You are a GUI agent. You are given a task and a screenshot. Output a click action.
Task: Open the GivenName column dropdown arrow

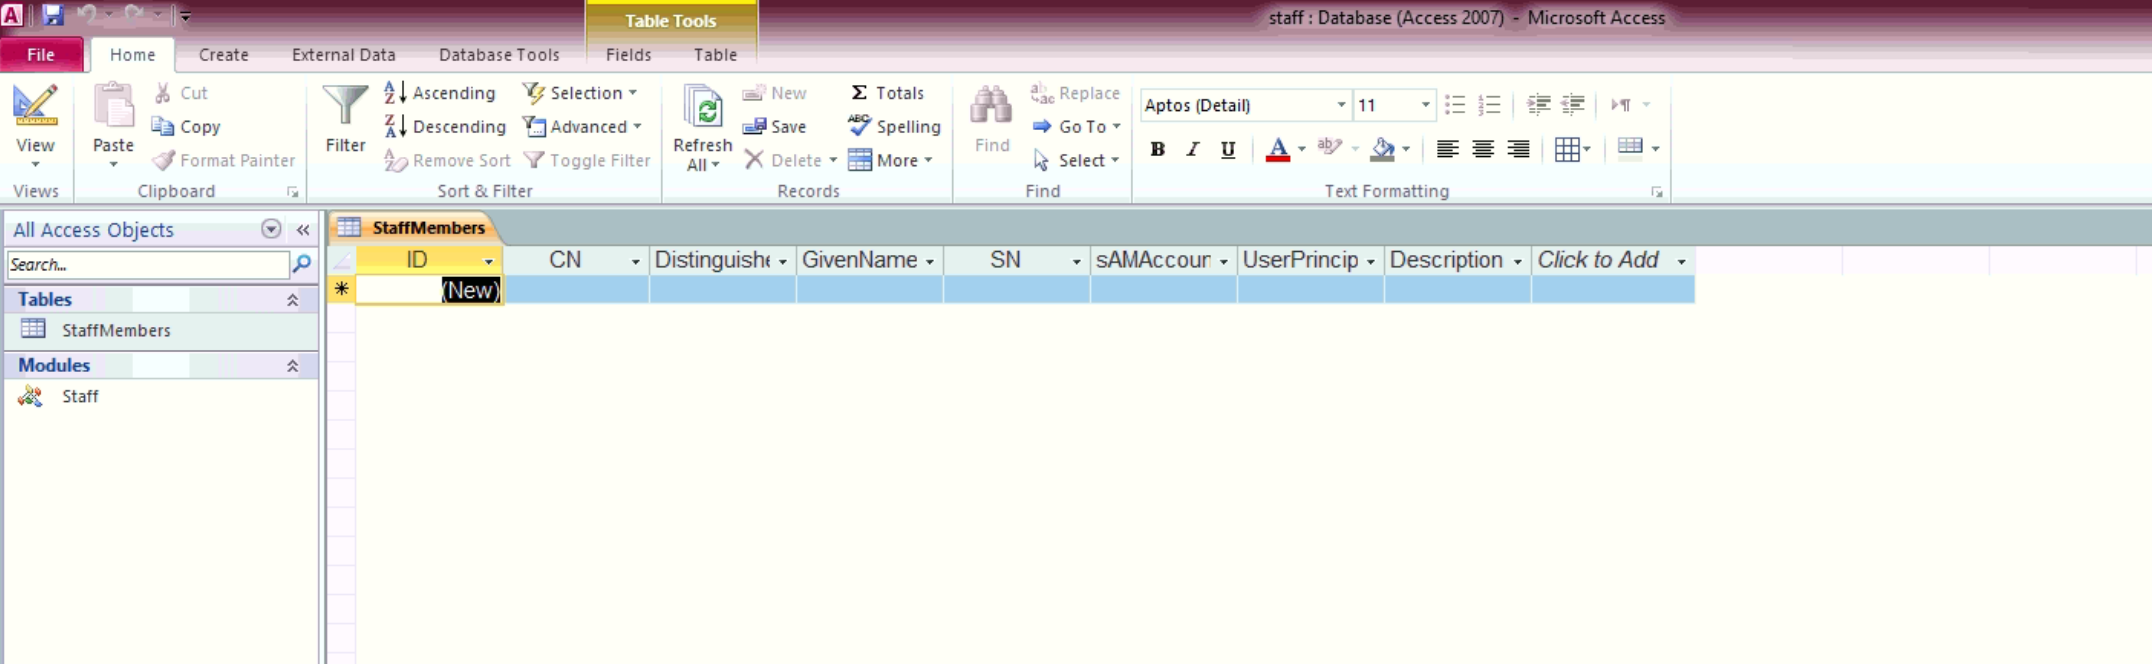[930, 261]
